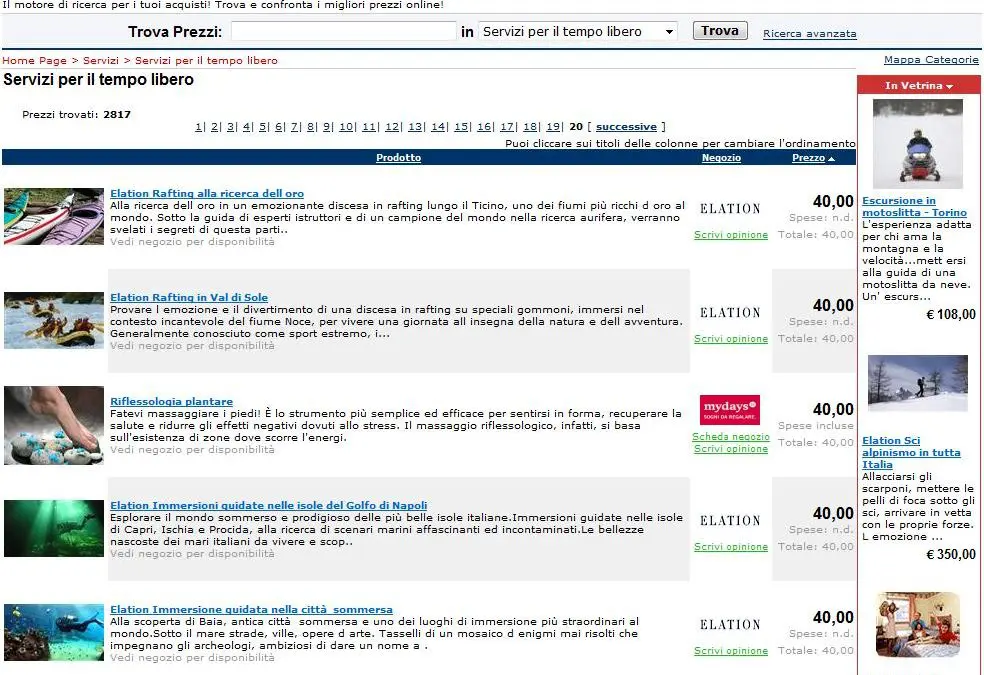
Task: Open the snowmobile image in In Vetrina
Action: pos(917,144)
